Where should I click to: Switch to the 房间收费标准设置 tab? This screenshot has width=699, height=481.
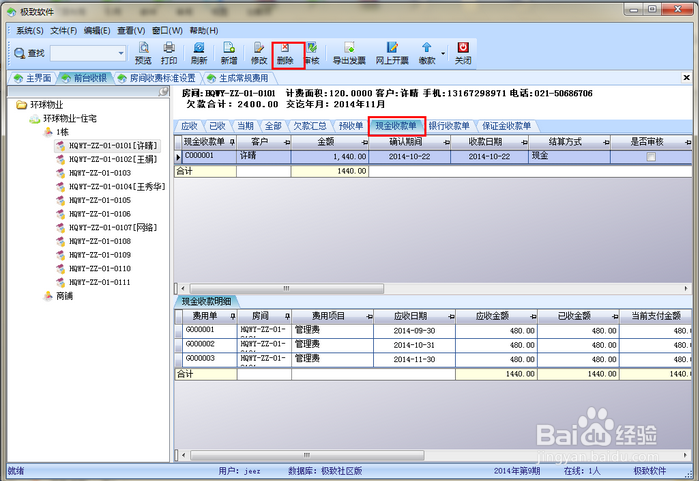pyautogui.click(x=157, y=78)
